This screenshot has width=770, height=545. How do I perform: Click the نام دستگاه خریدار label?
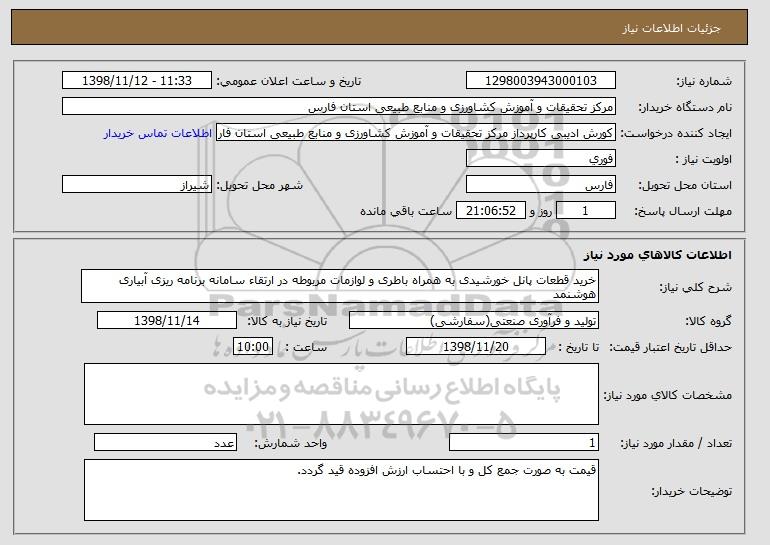[685, 108]
